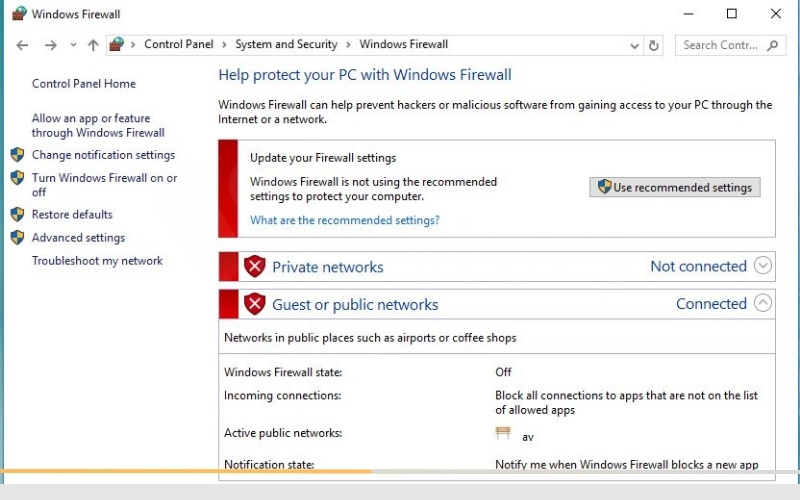This screenshot has width=800, height=500.
Task: Click Use recommended settings button
Action: pos(674,187)
